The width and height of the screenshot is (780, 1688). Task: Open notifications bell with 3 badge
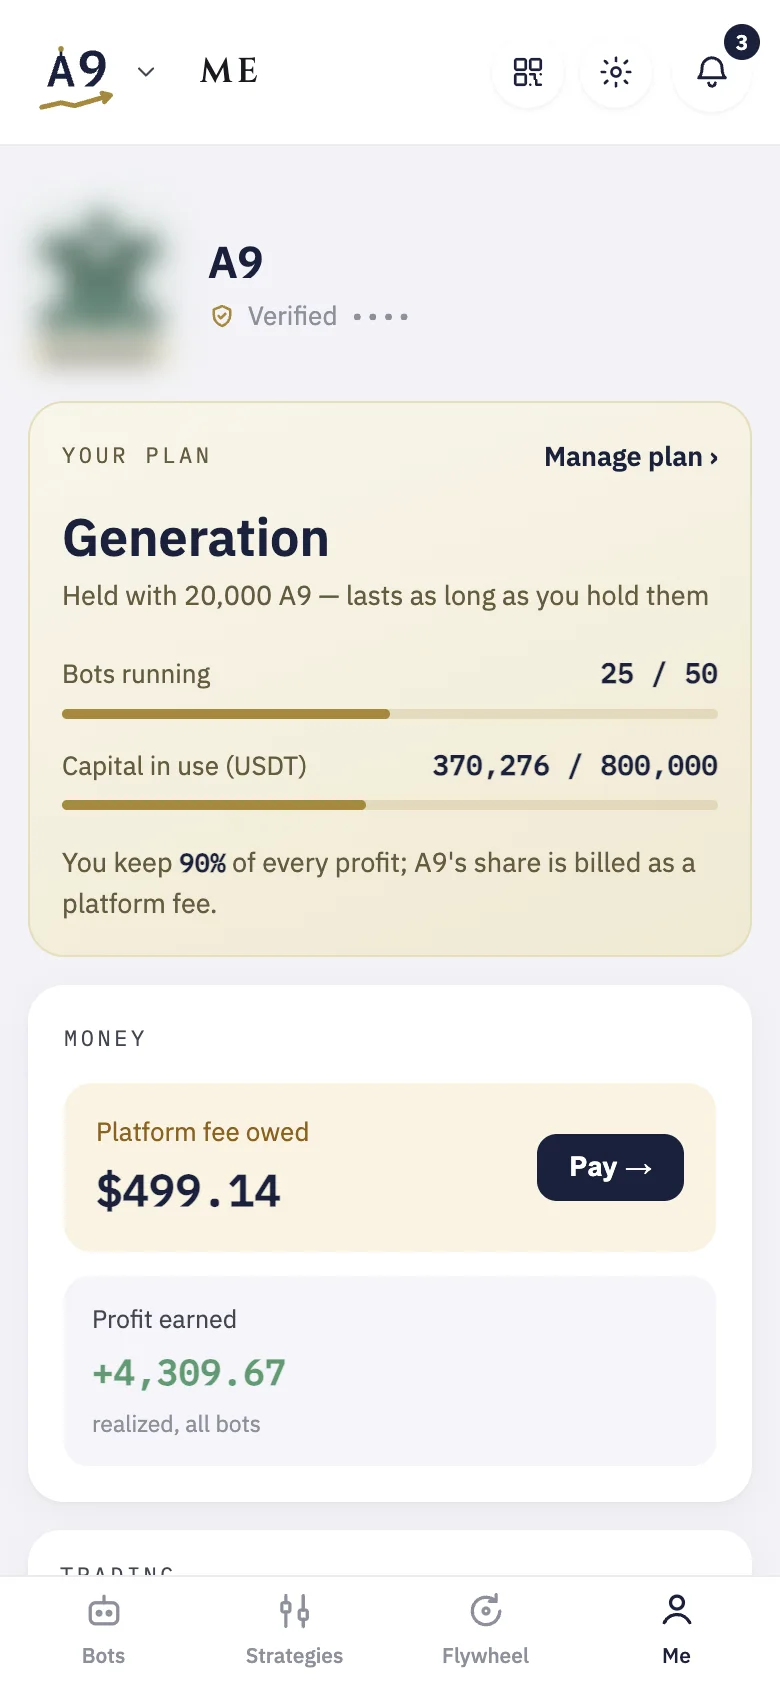coord(712,72)
